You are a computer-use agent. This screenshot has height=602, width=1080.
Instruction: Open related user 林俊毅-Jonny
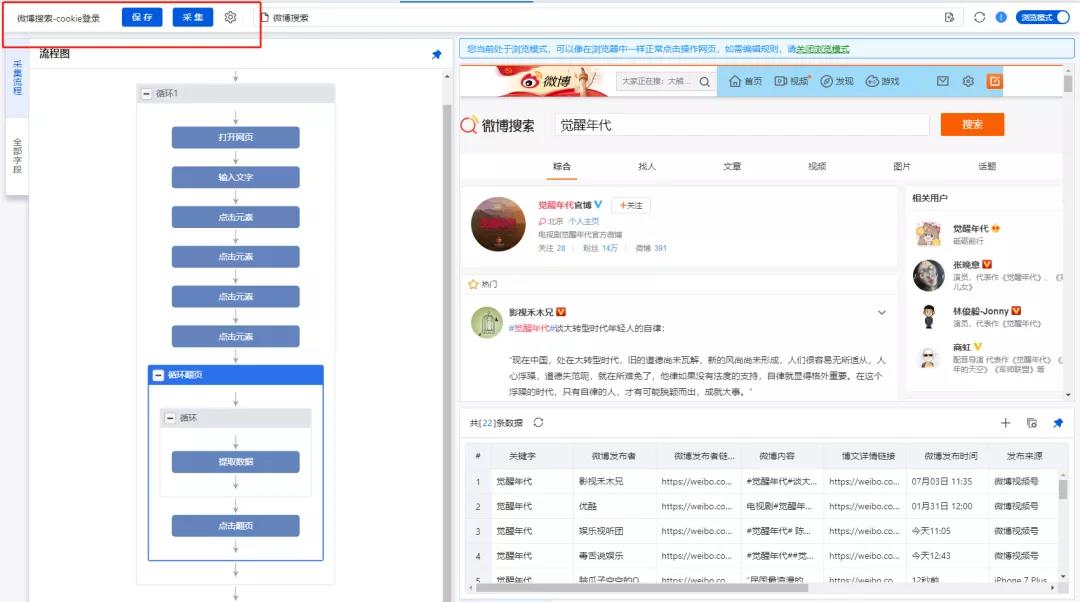point(981,311)
